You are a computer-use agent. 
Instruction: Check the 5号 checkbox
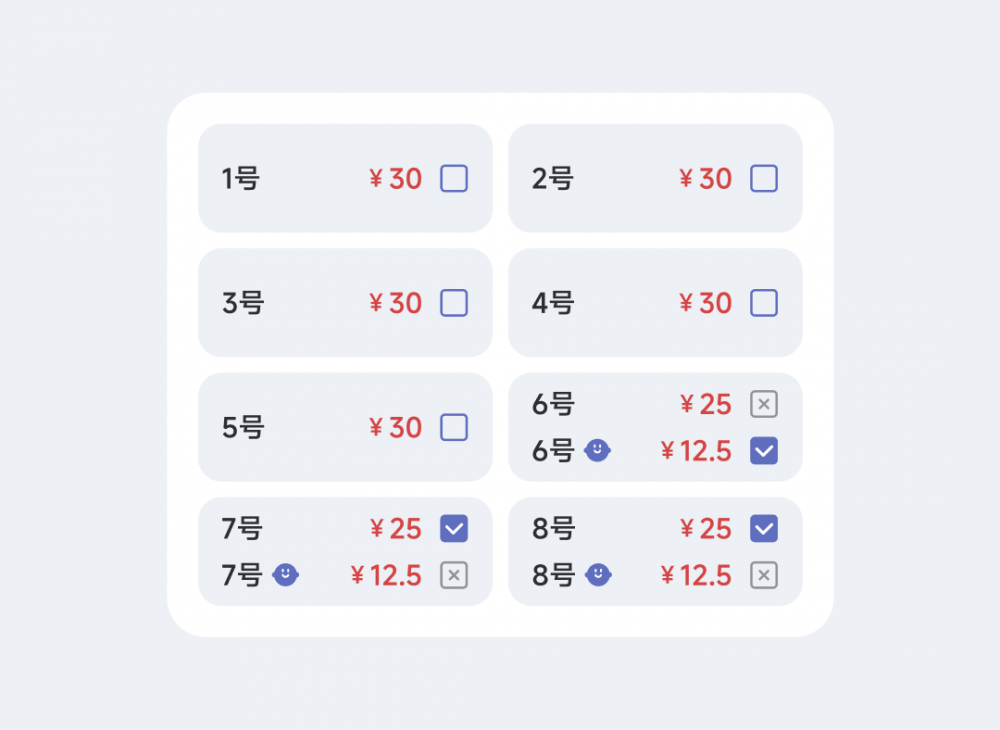click(454, 427)
